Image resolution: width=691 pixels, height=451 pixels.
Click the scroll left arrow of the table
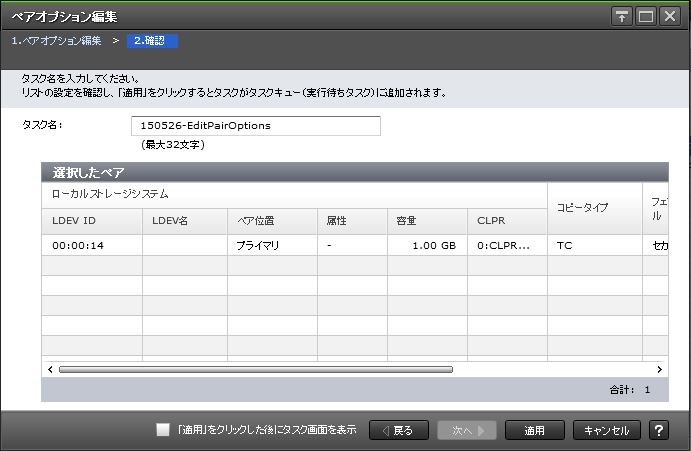pyautogui.click(x=50, y=369)
